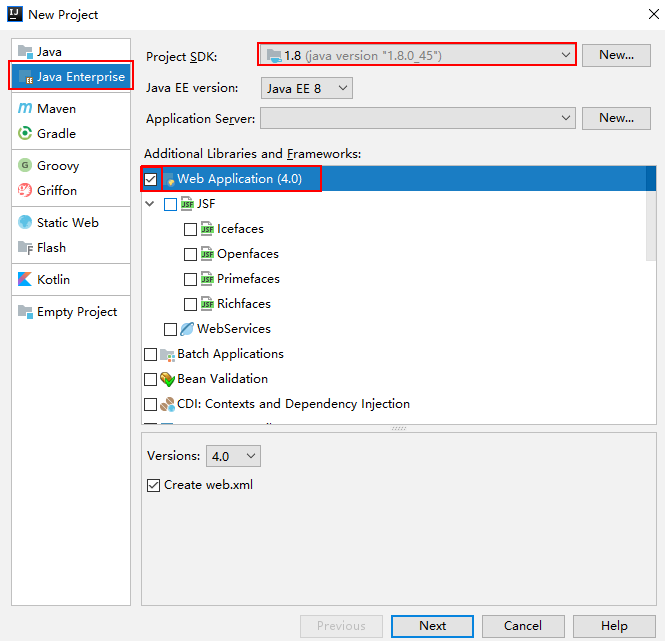Click New... next to Project SDK

[616, 55]
